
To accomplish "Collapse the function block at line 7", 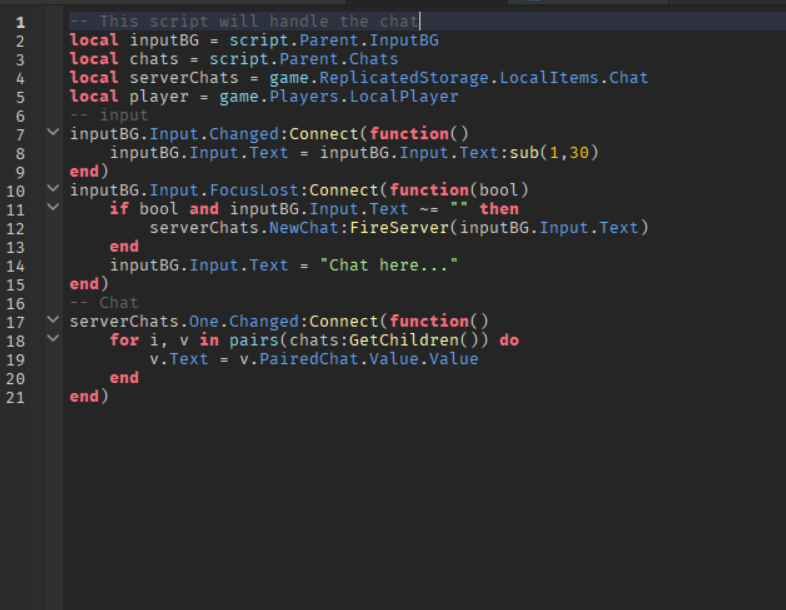I will (x=53, y=132).
